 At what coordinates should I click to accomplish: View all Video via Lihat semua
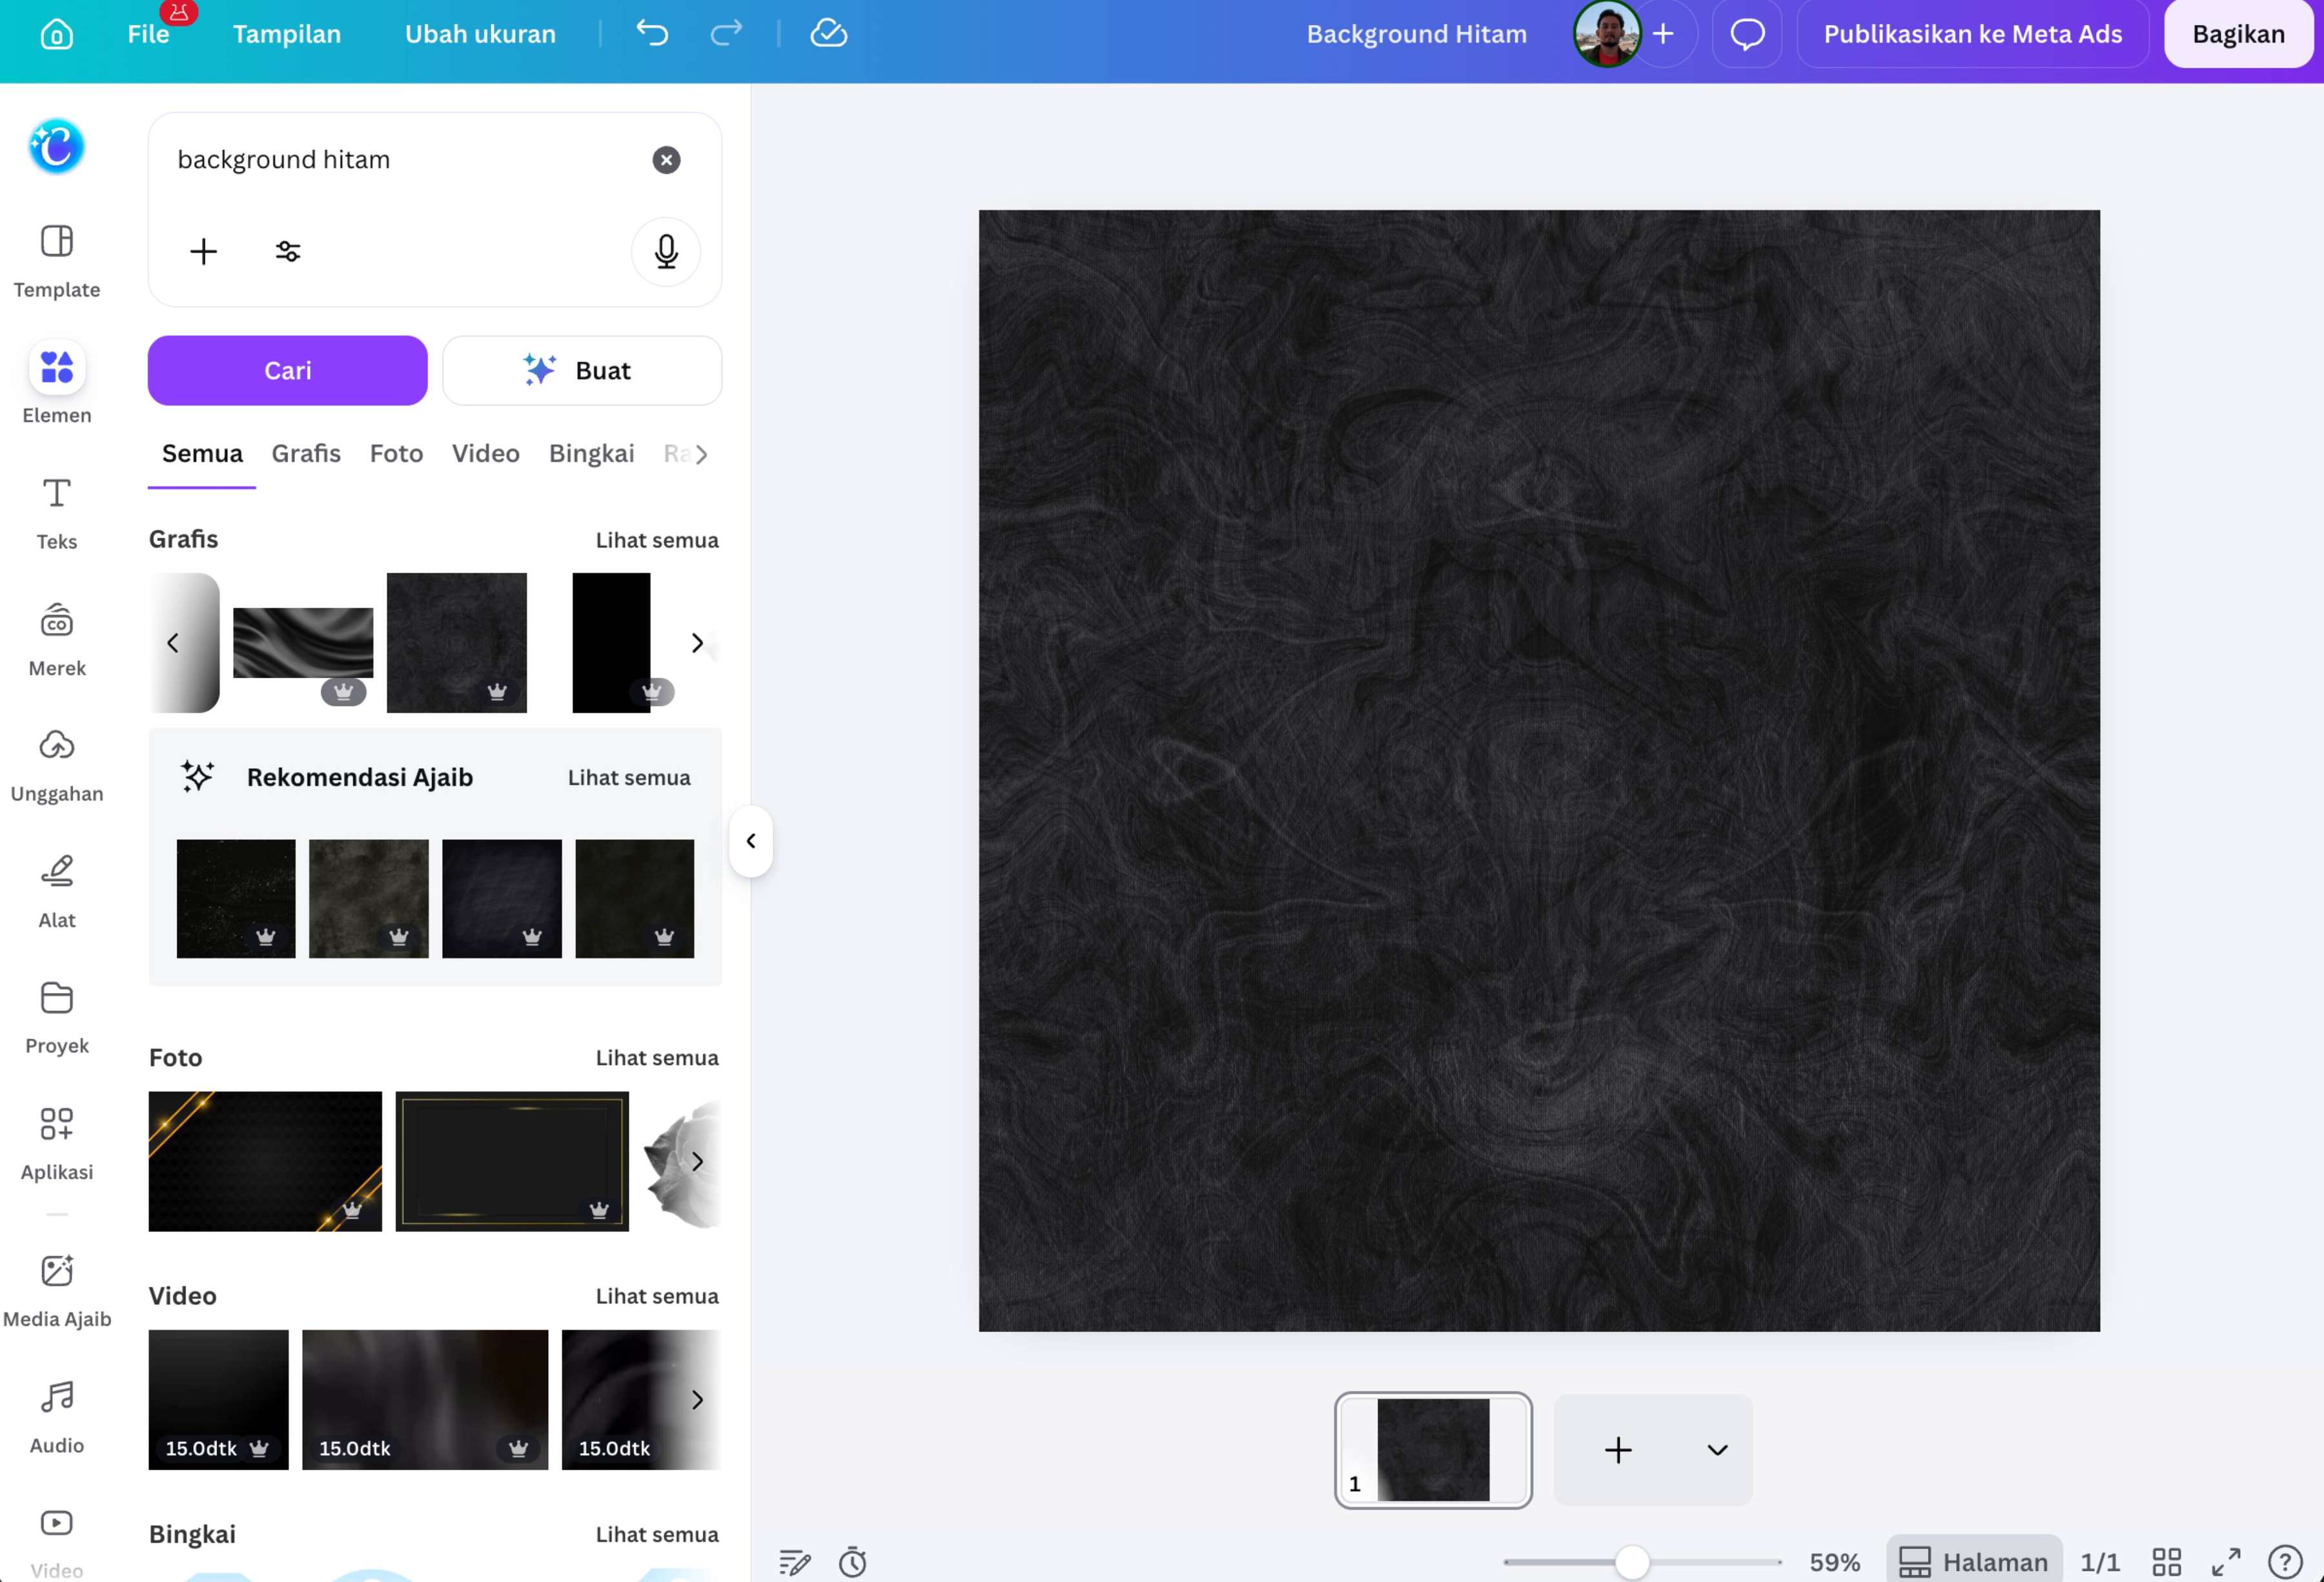(657, 1296)
